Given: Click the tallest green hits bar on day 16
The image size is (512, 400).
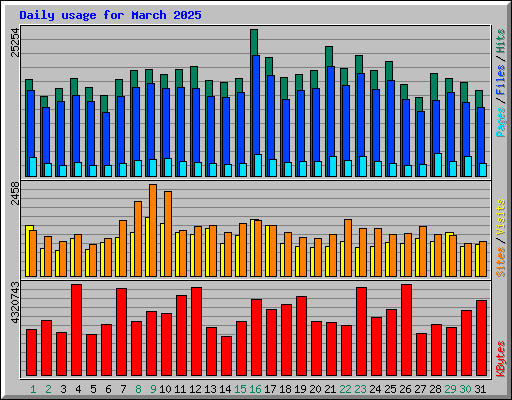Looking at the screenshot, I should [254, 42].
